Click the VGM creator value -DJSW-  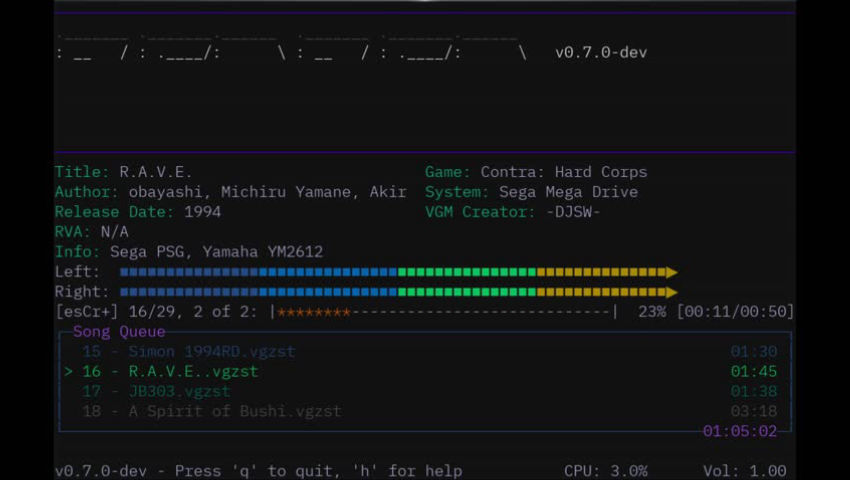[x=573, y=212]
